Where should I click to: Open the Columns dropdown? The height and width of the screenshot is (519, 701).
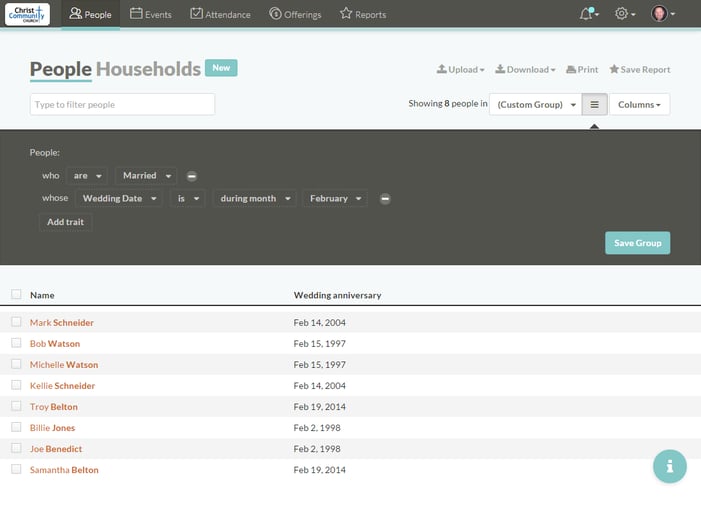[x=639, y=104]
